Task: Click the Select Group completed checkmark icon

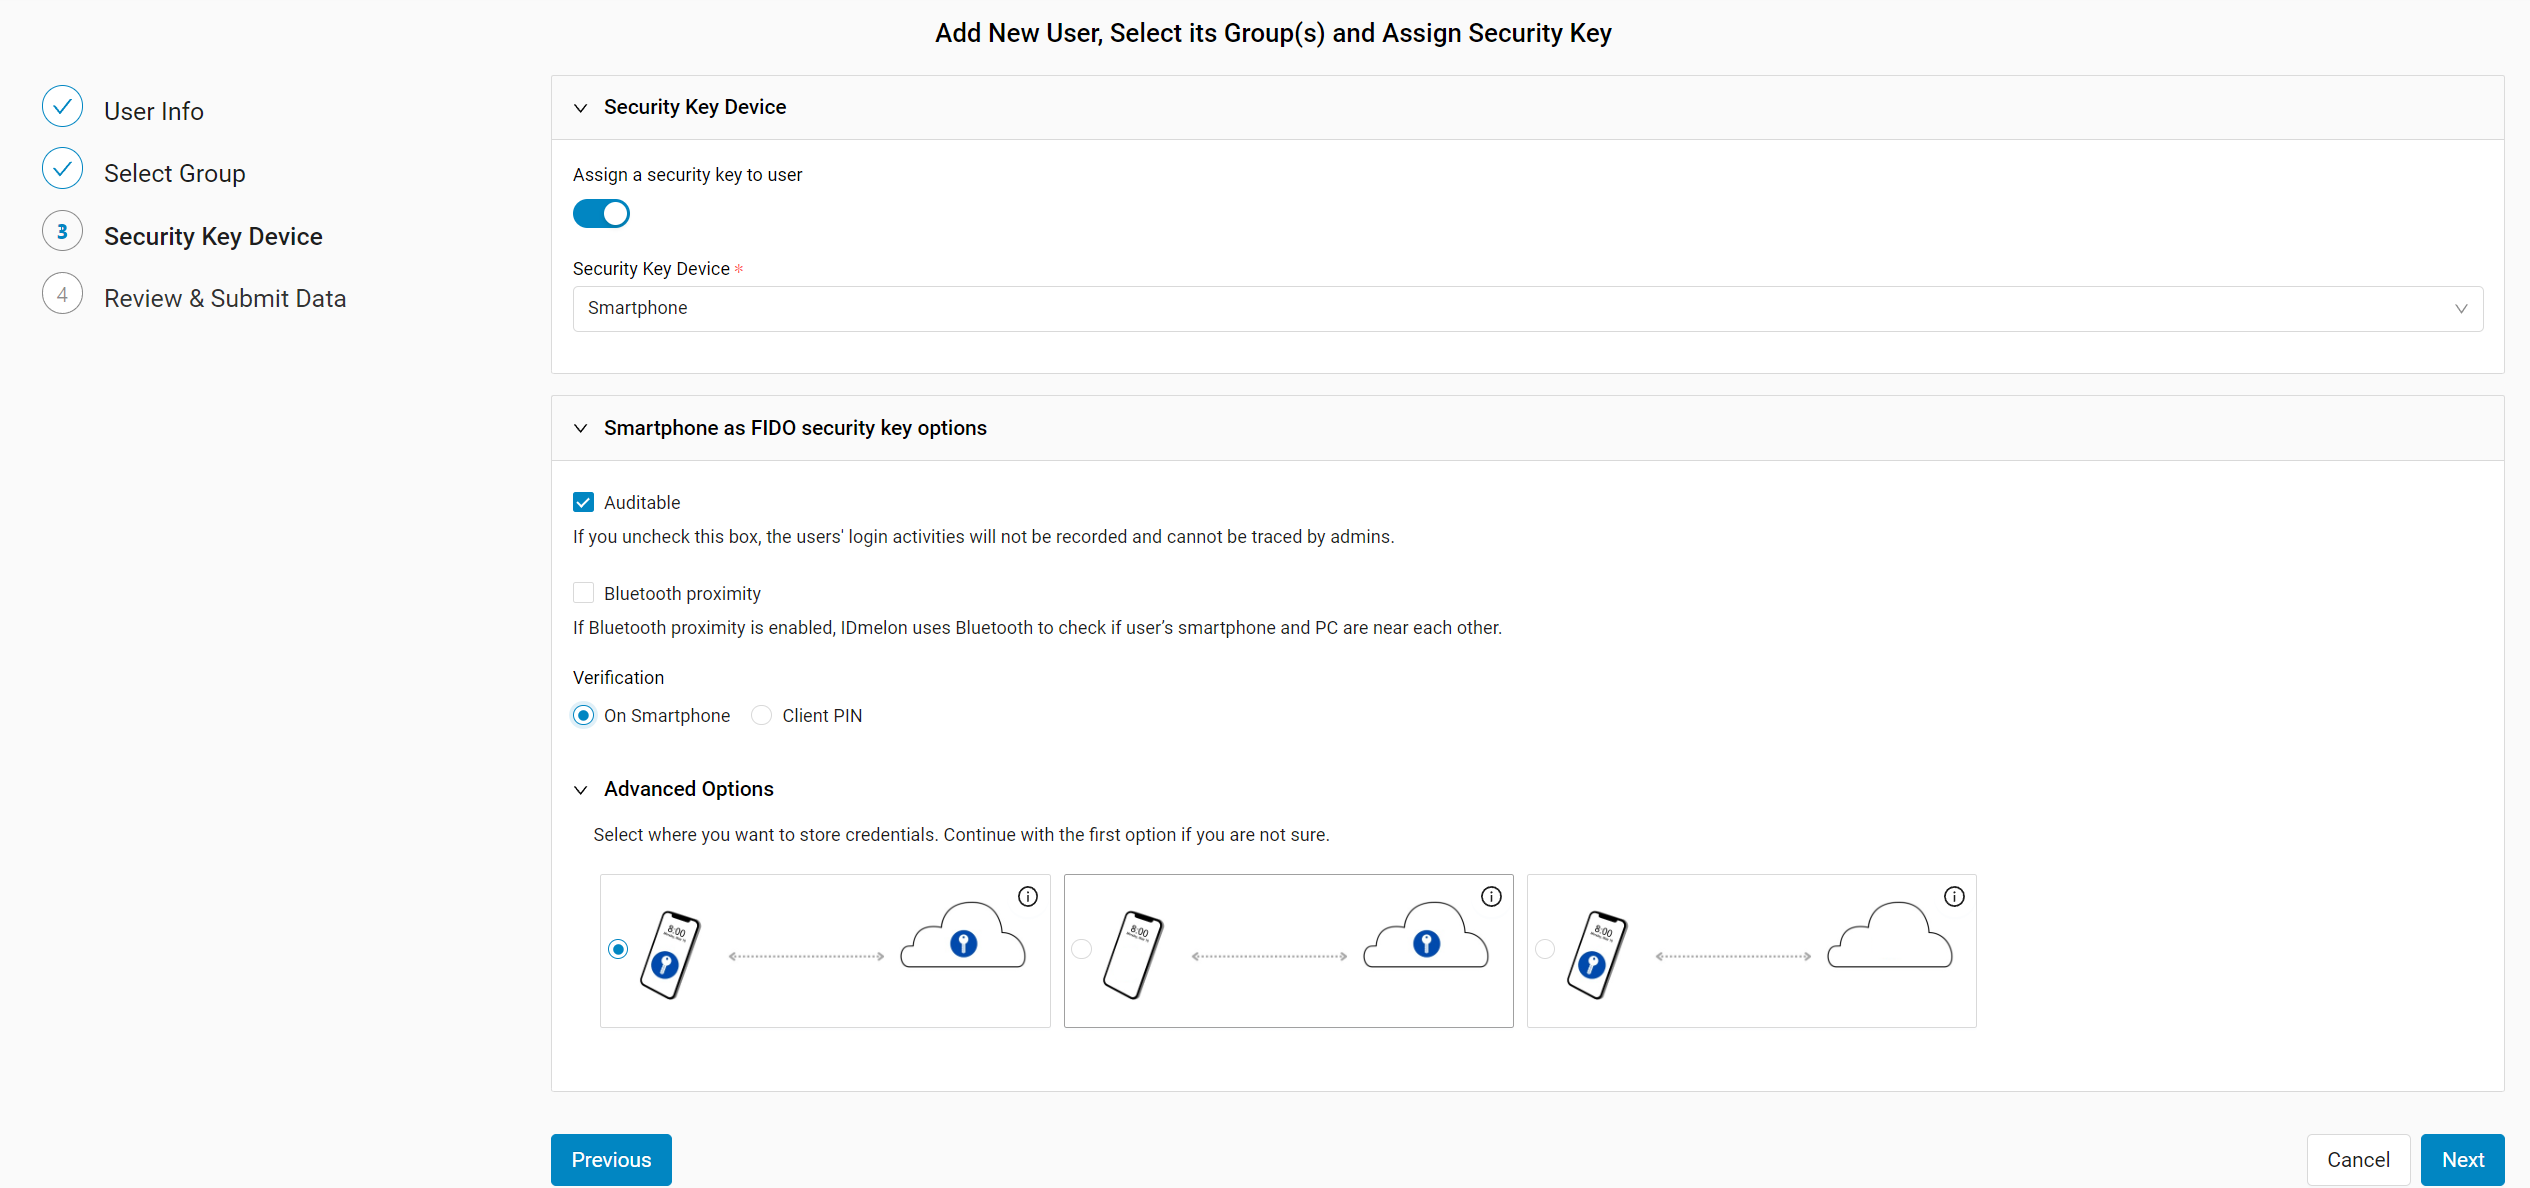Action: (x=62, y=169)
